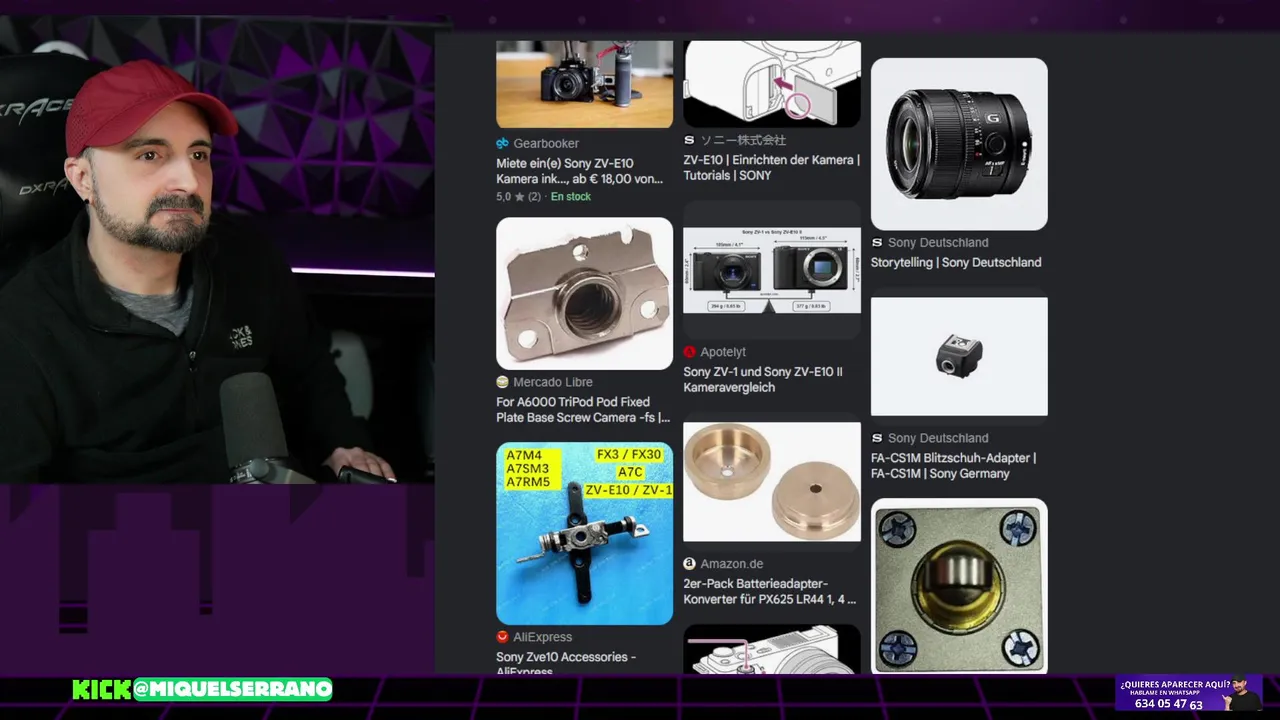Select the 'Mercado Libre' source label
Screen dimensions: 1280x720
[x=552, y=382]
